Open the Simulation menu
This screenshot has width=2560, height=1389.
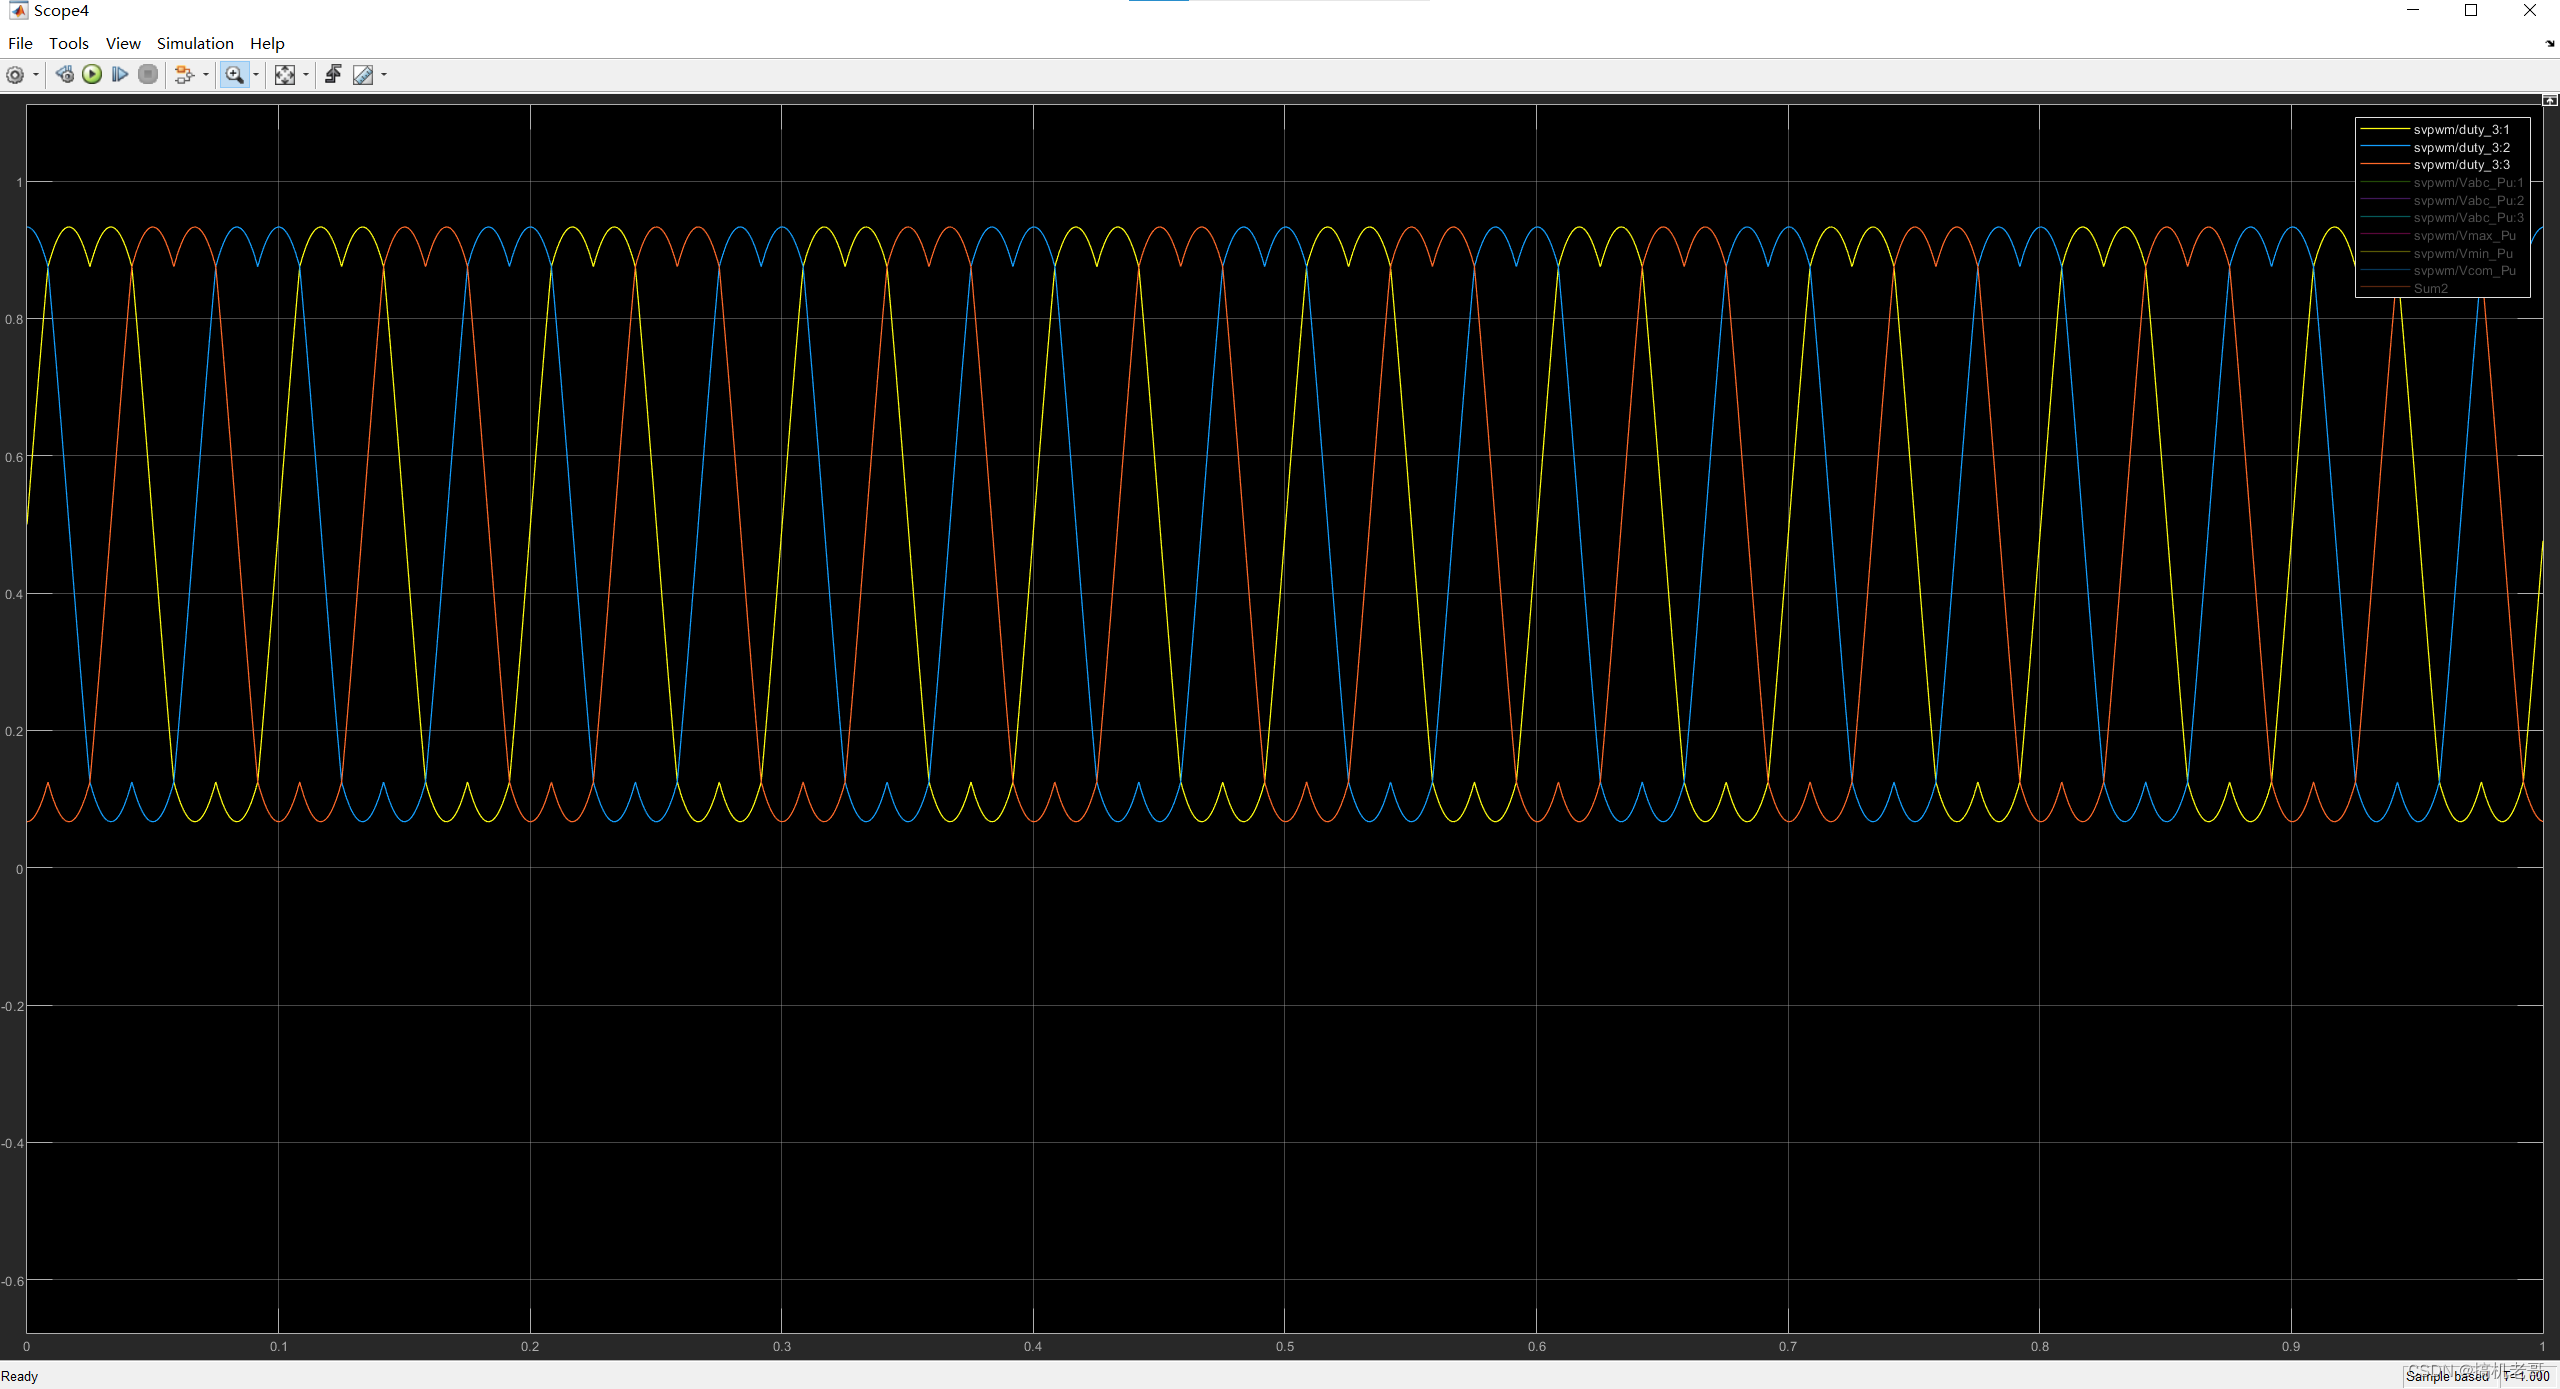tap(195, 43)
